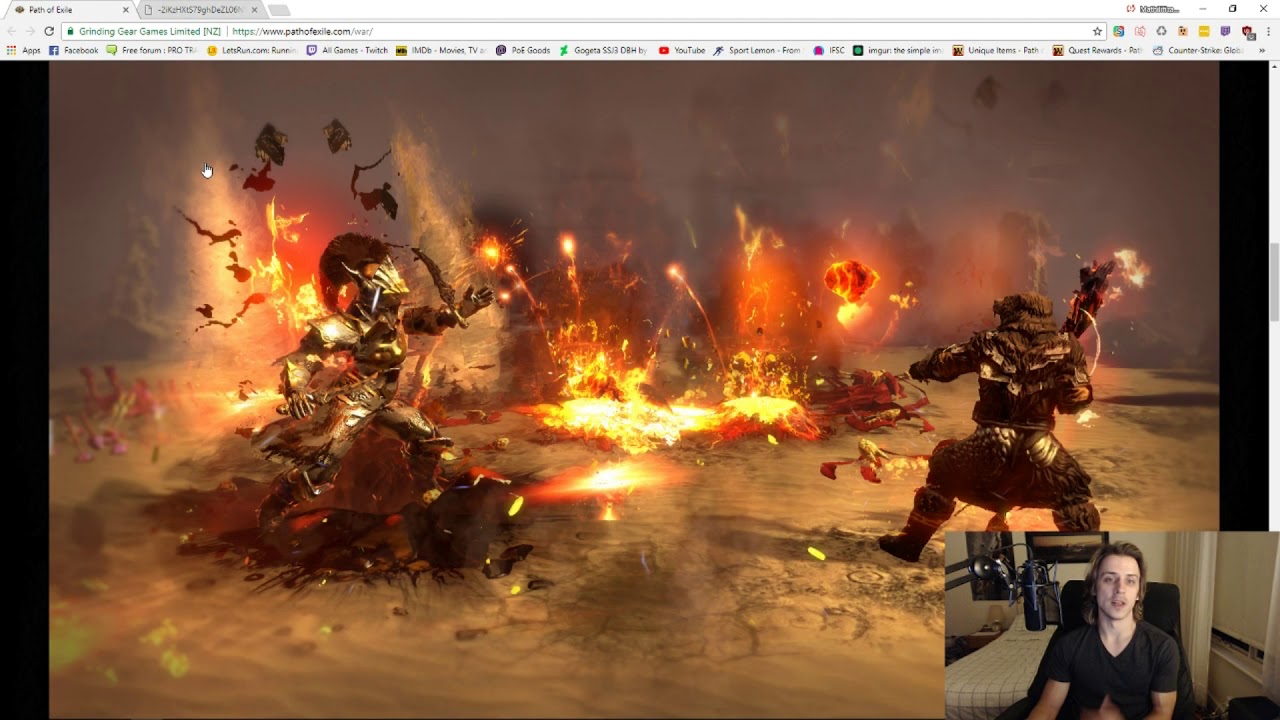Image resolution: width=1280 pixels, height=720 pixels.
Task: Open the YouTube bookmark
Action: click(x=682, y=50)
